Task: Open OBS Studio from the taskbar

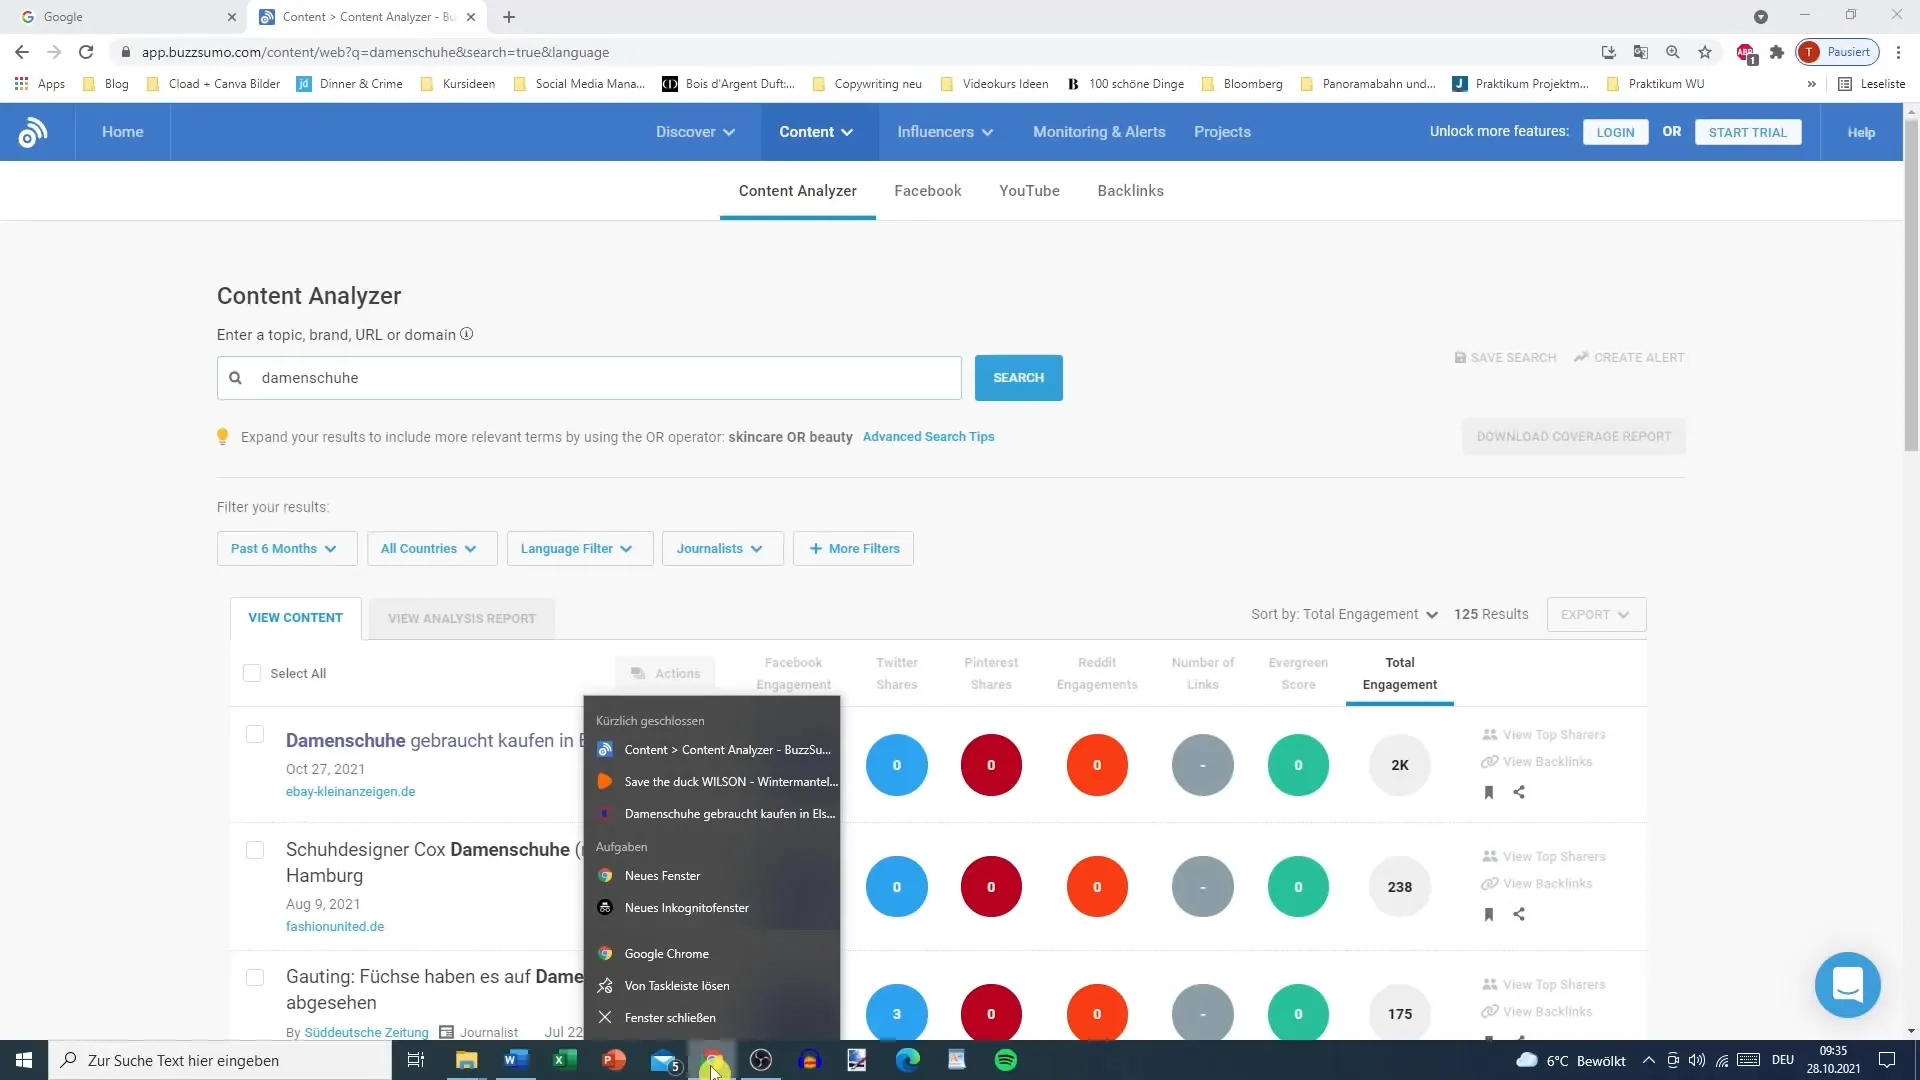Action: pyautogui.click(x=761, y=1060)
